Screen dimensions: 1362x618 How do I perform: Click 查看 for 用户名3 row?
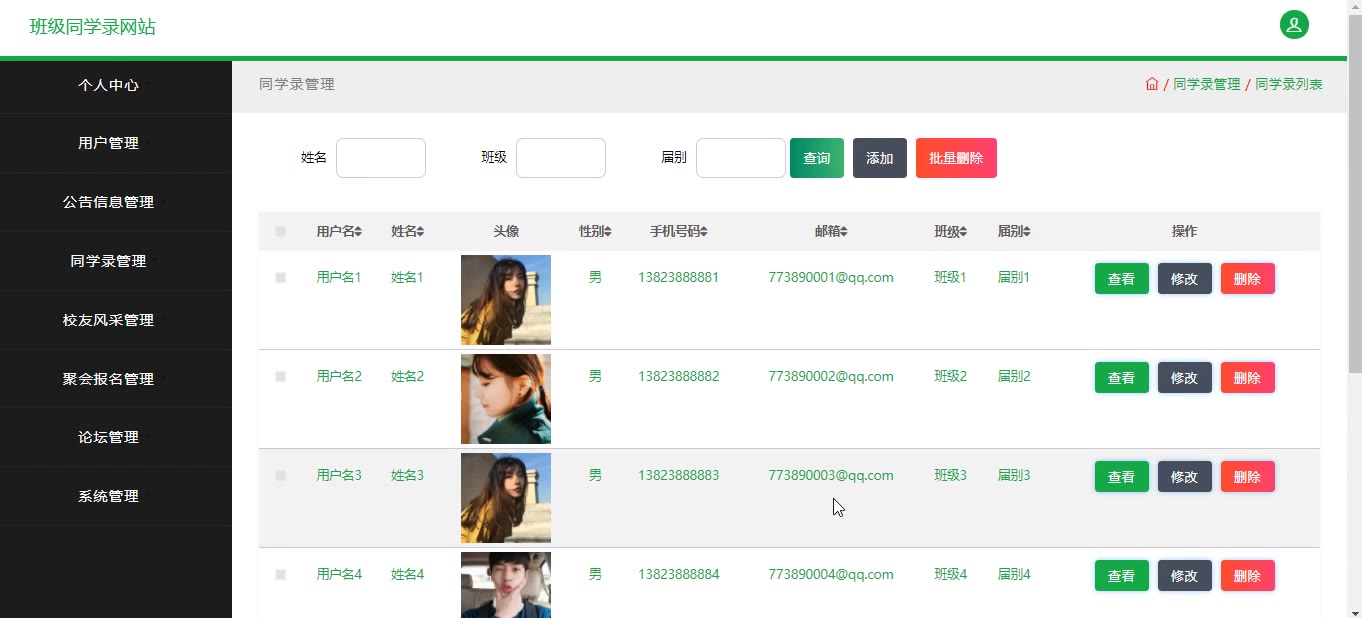tap(1122, 477)
